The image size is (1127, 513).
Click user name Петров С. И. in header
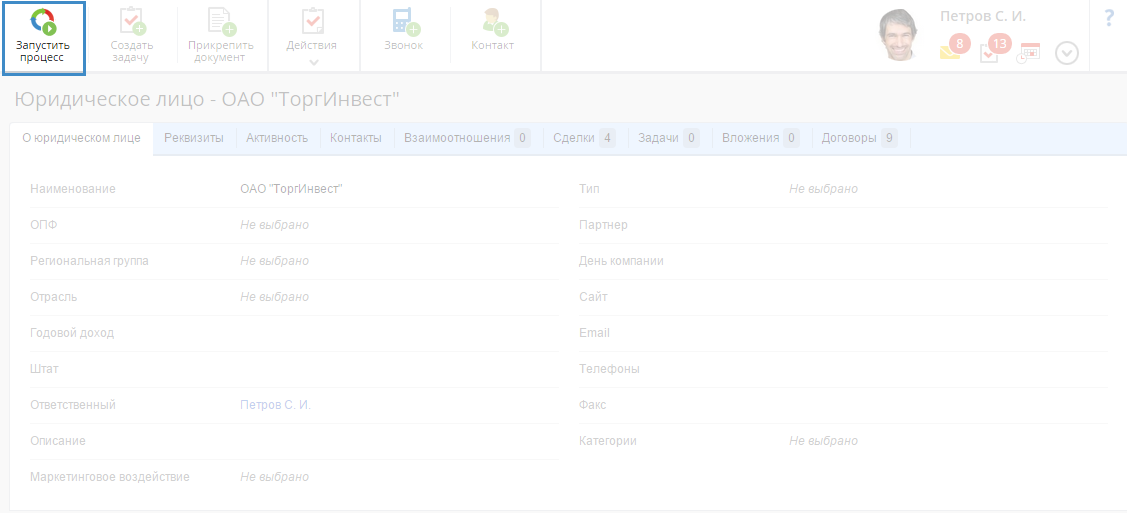tap(982, 17)
